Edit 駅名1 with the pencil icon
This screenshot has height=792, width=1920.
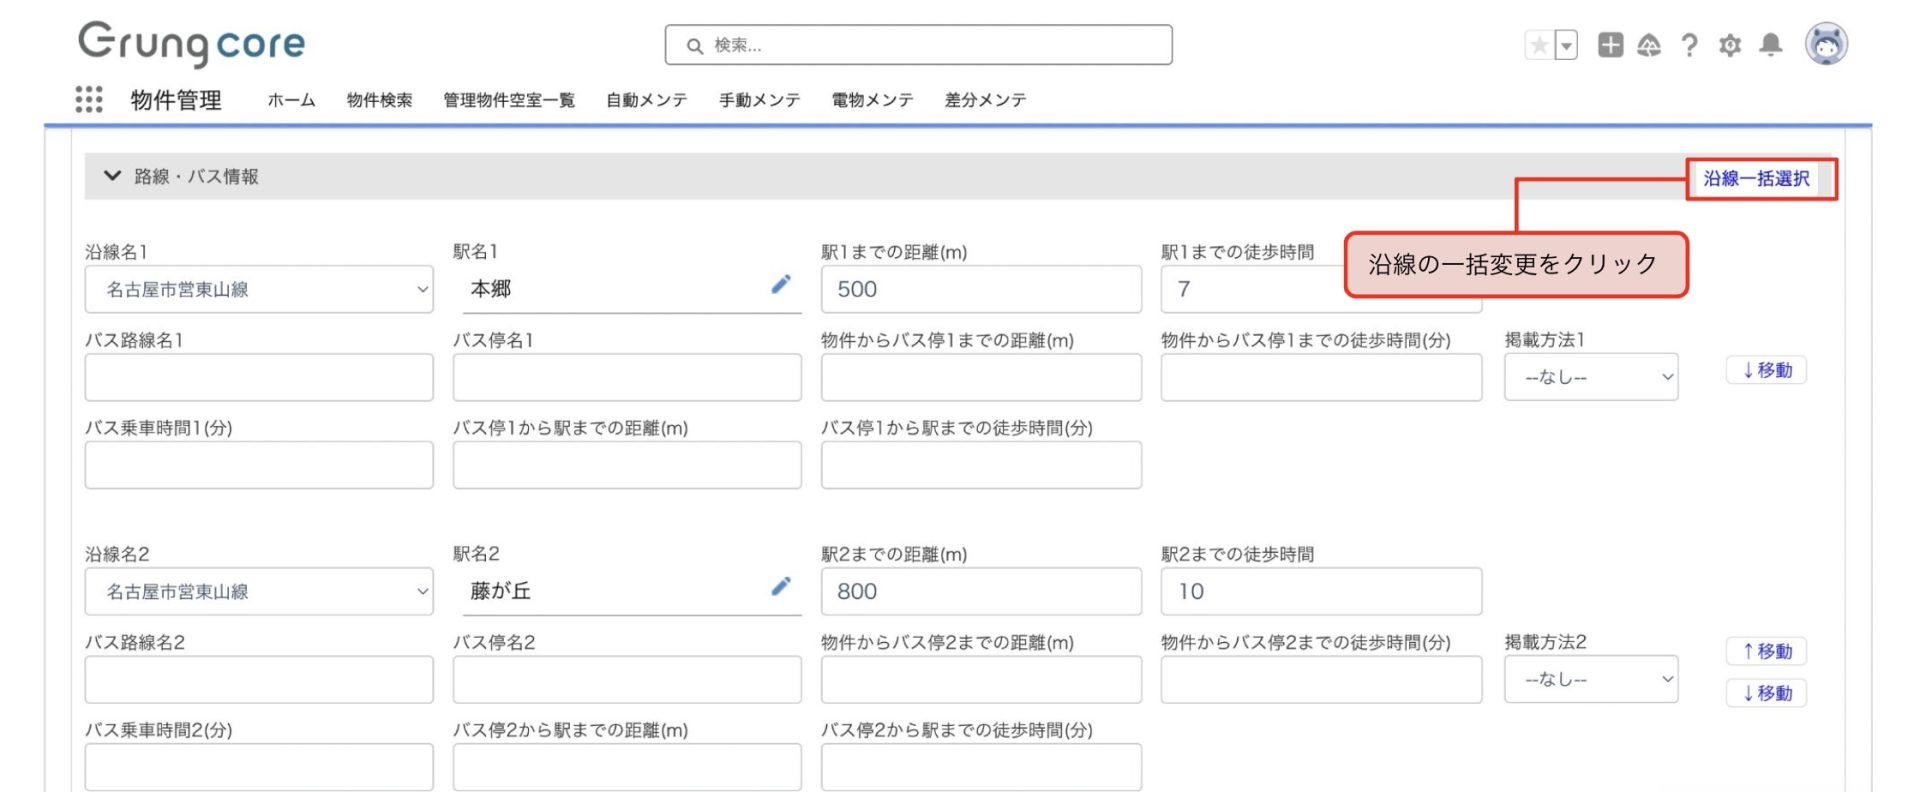click(x=781, y=285)
